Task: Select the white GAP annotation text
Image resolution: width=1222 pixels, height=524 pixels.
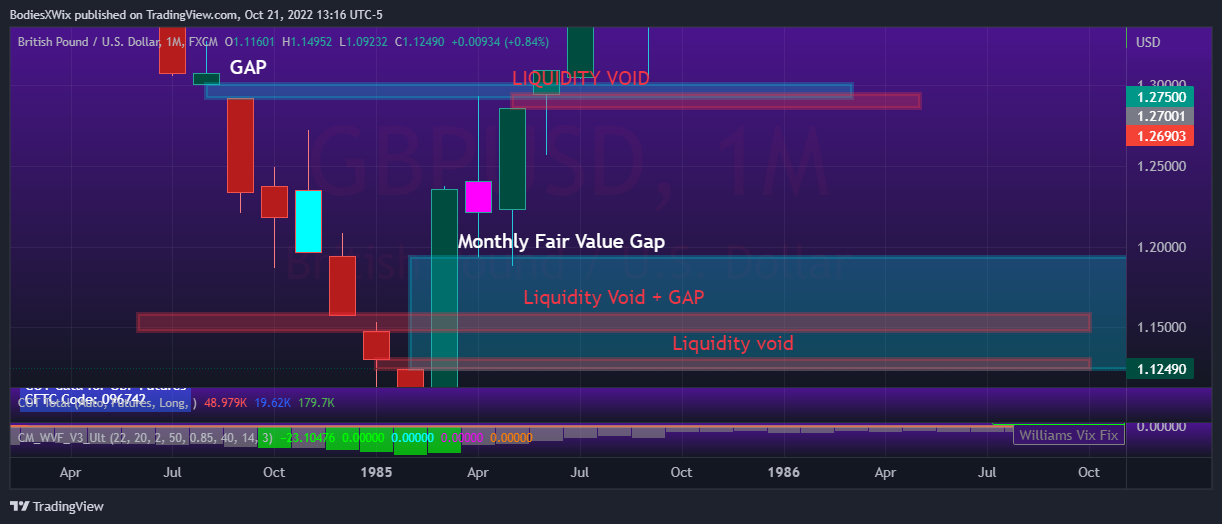Action: click(250, 68)
